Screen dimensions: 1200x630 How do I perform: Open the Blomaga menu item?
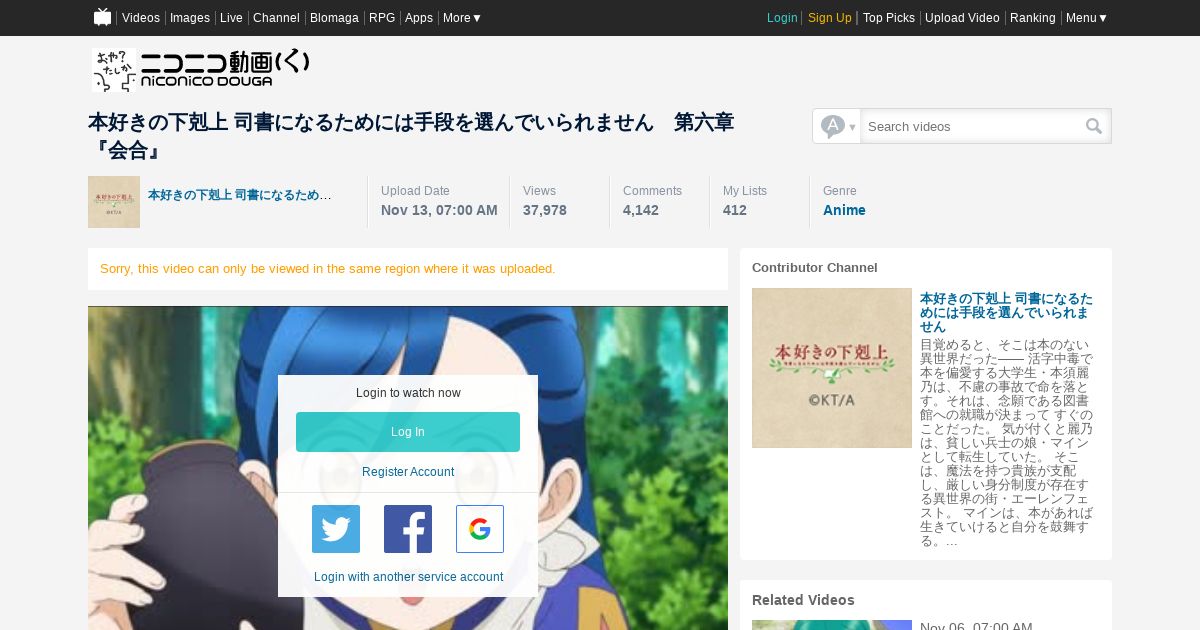click(334, 18)
